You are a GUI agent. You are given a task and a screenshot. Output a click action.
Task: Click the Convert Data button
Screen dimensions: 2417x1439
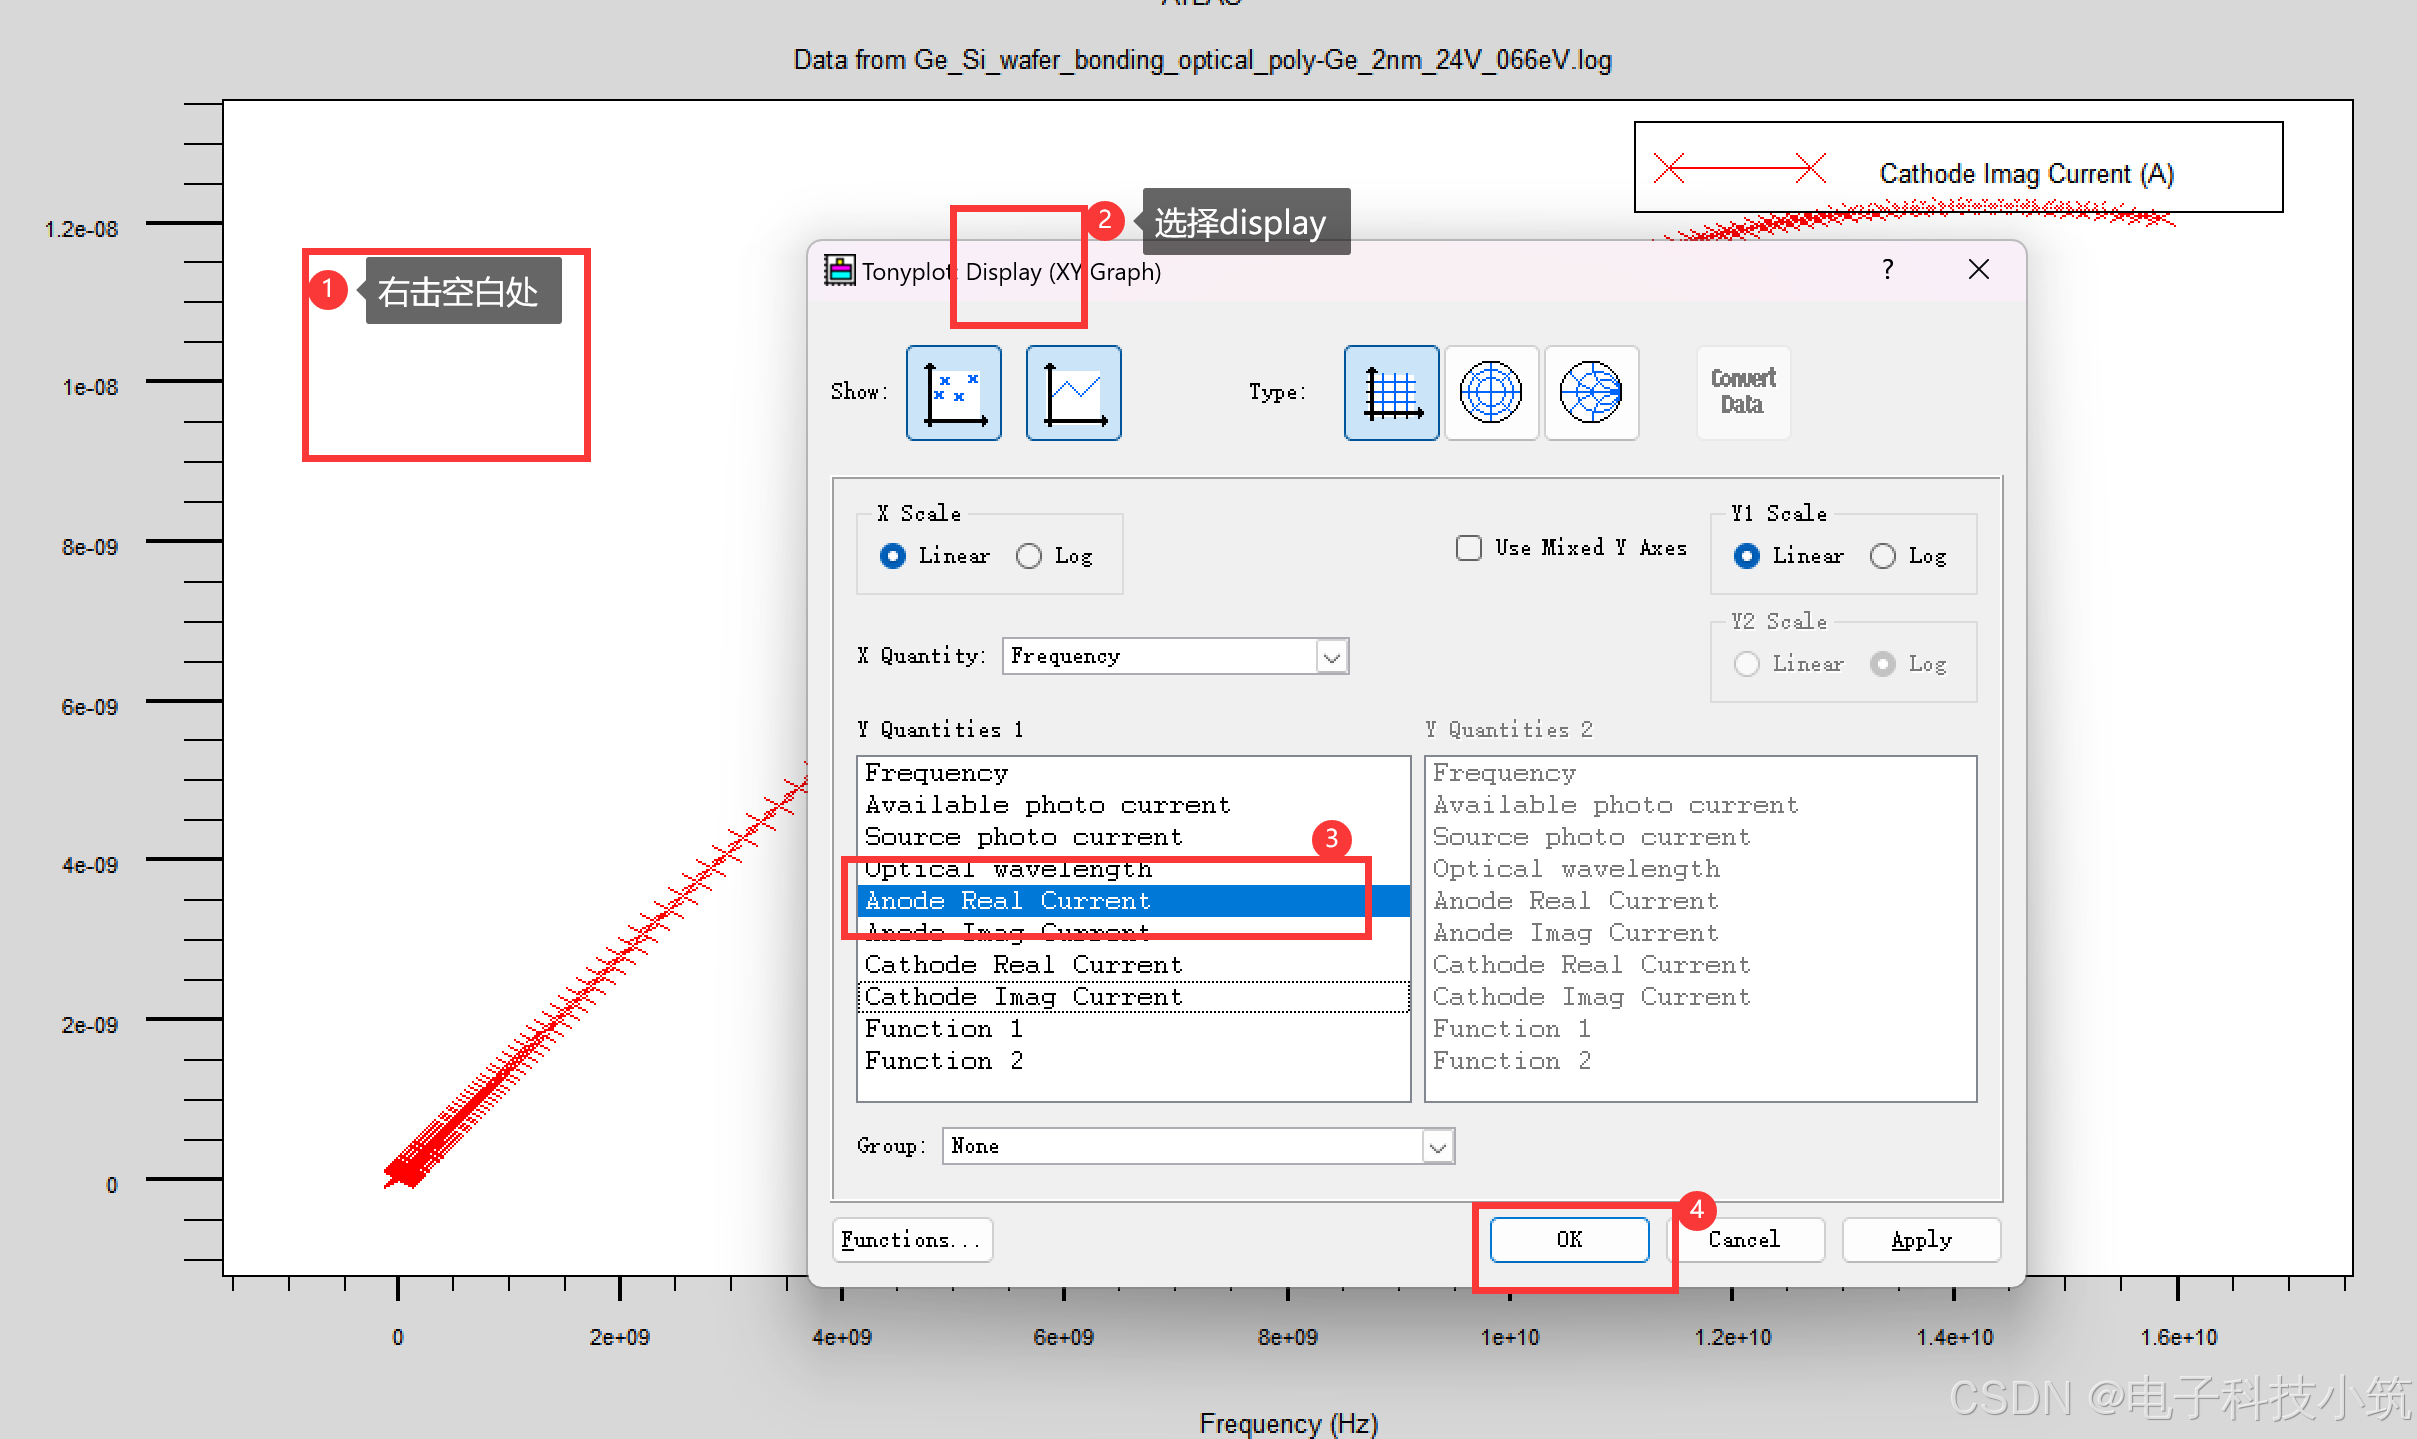[1742, 392]
